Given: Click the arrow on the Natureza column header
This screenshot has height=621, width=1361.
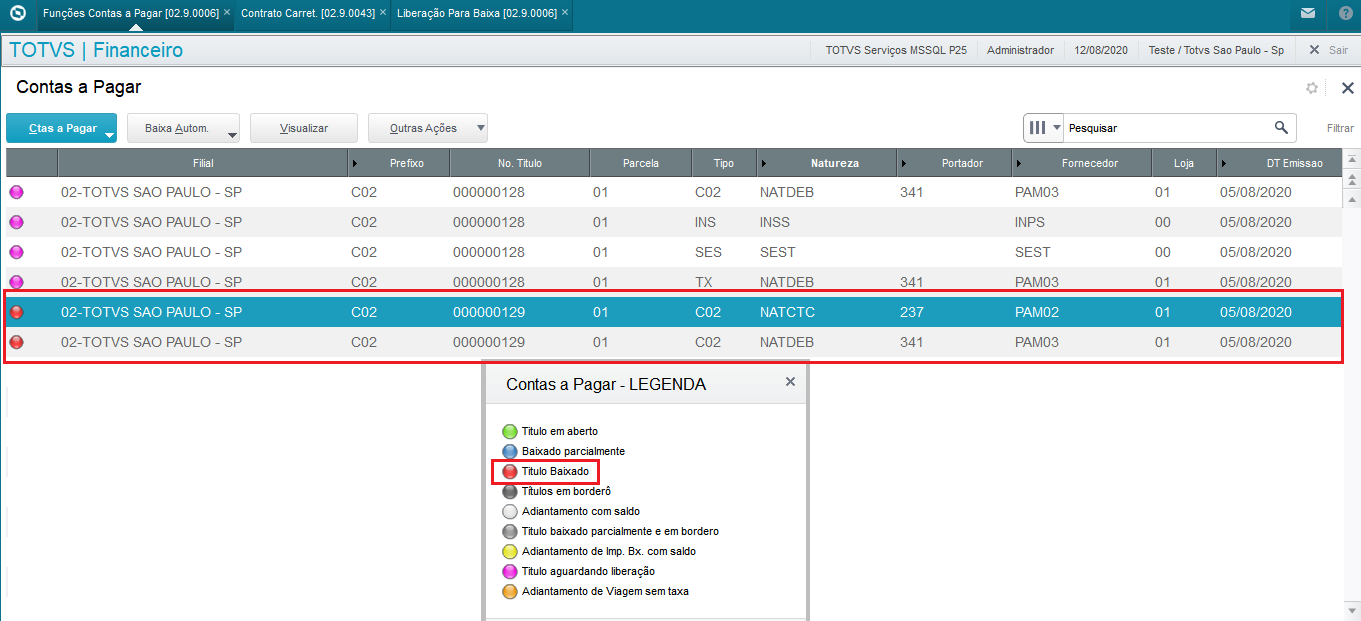Looking at the screenshot, I should point(764,163).
